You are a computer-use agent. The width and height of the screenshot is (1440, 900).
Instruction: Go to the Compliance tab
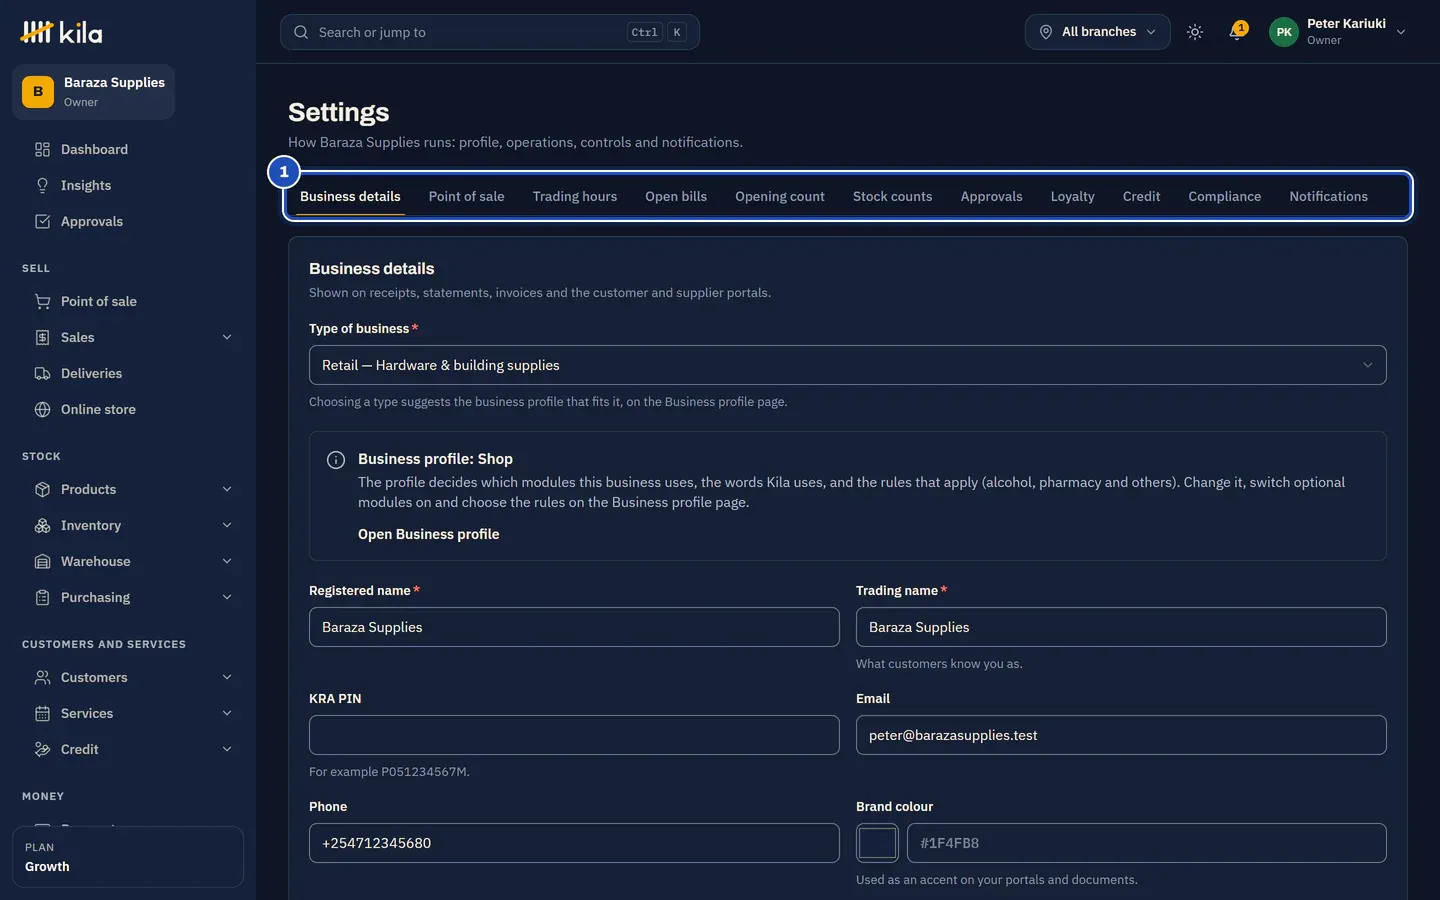1224,196
